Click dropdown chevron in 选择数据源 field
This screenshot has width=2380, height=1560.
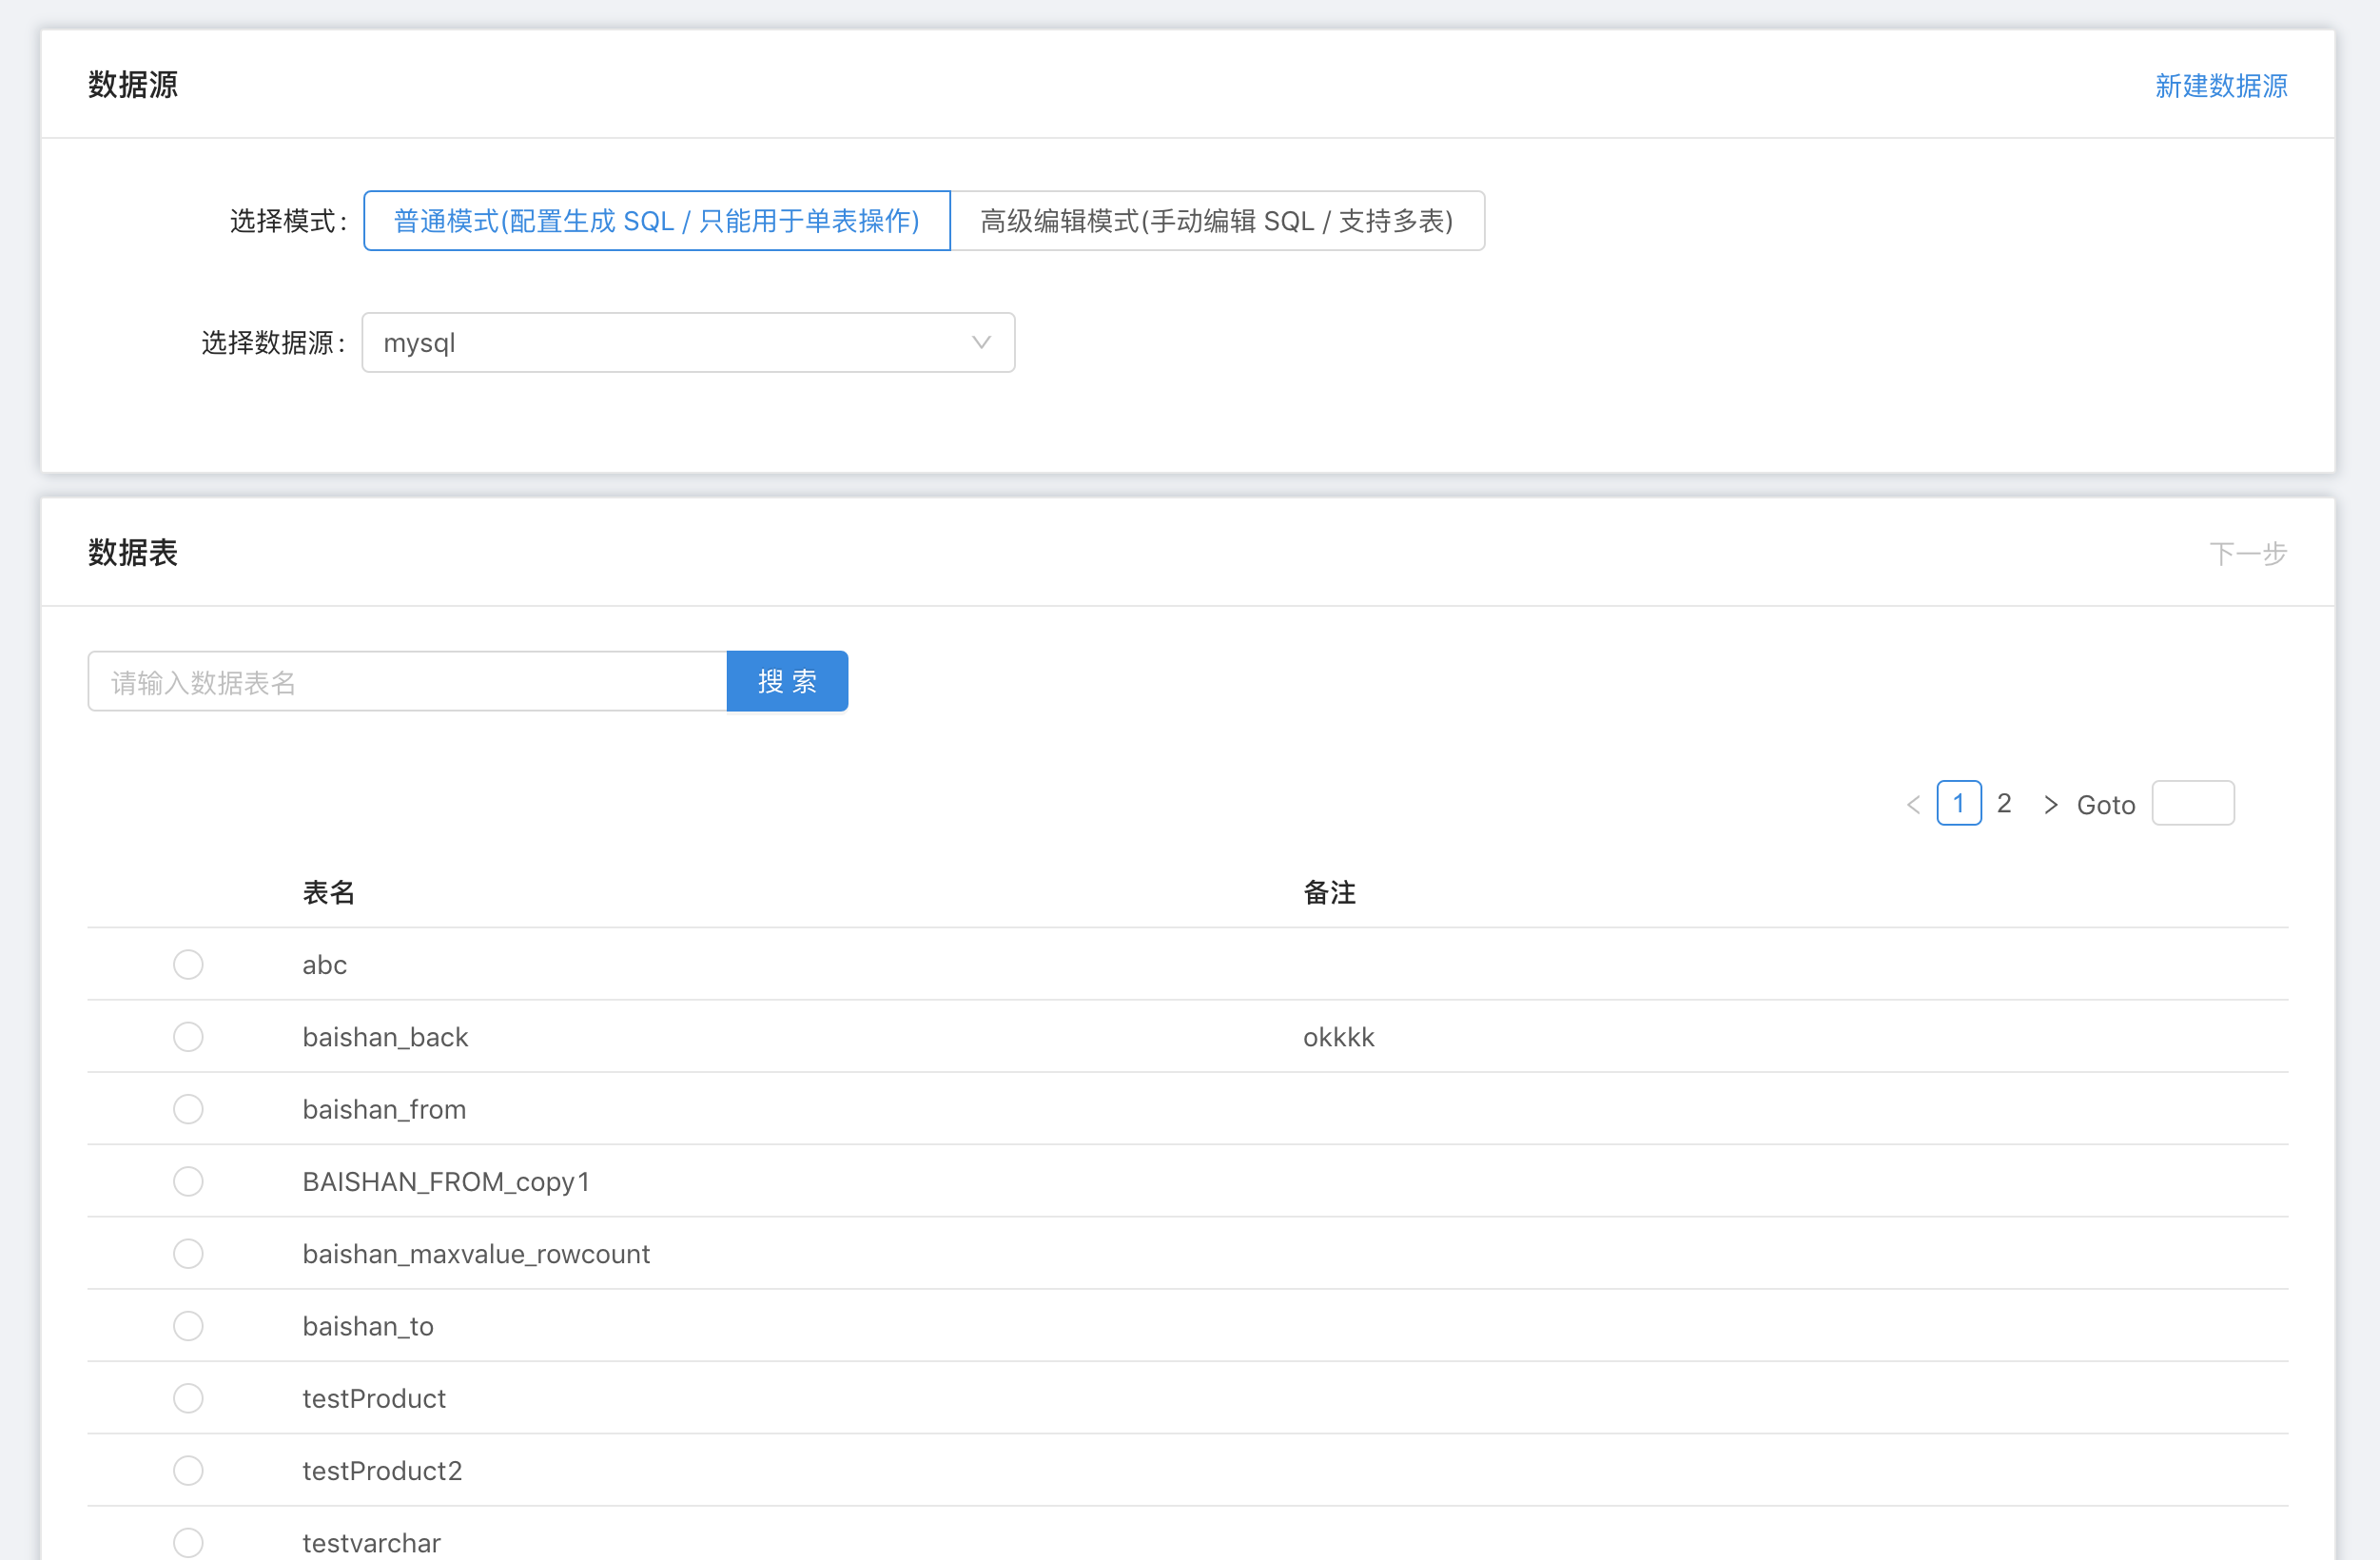click(981, 343)
